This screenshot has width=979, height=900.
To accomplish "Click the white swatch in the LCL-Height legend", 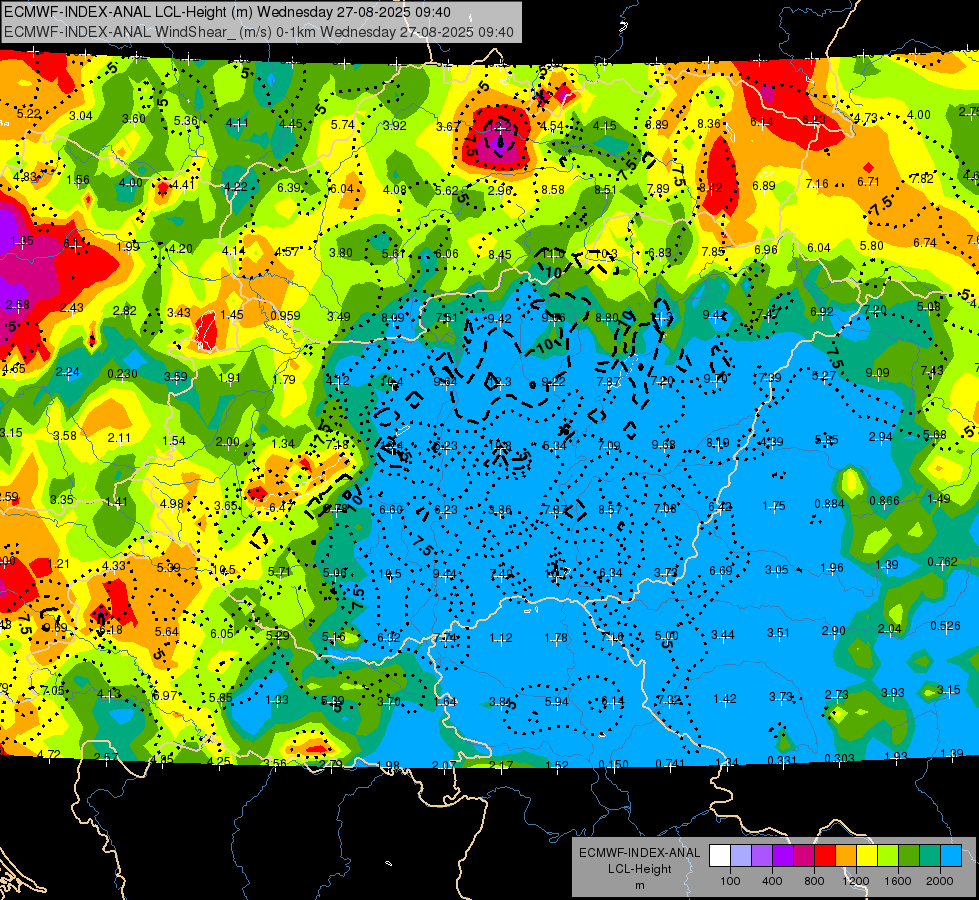I will 720,856.
